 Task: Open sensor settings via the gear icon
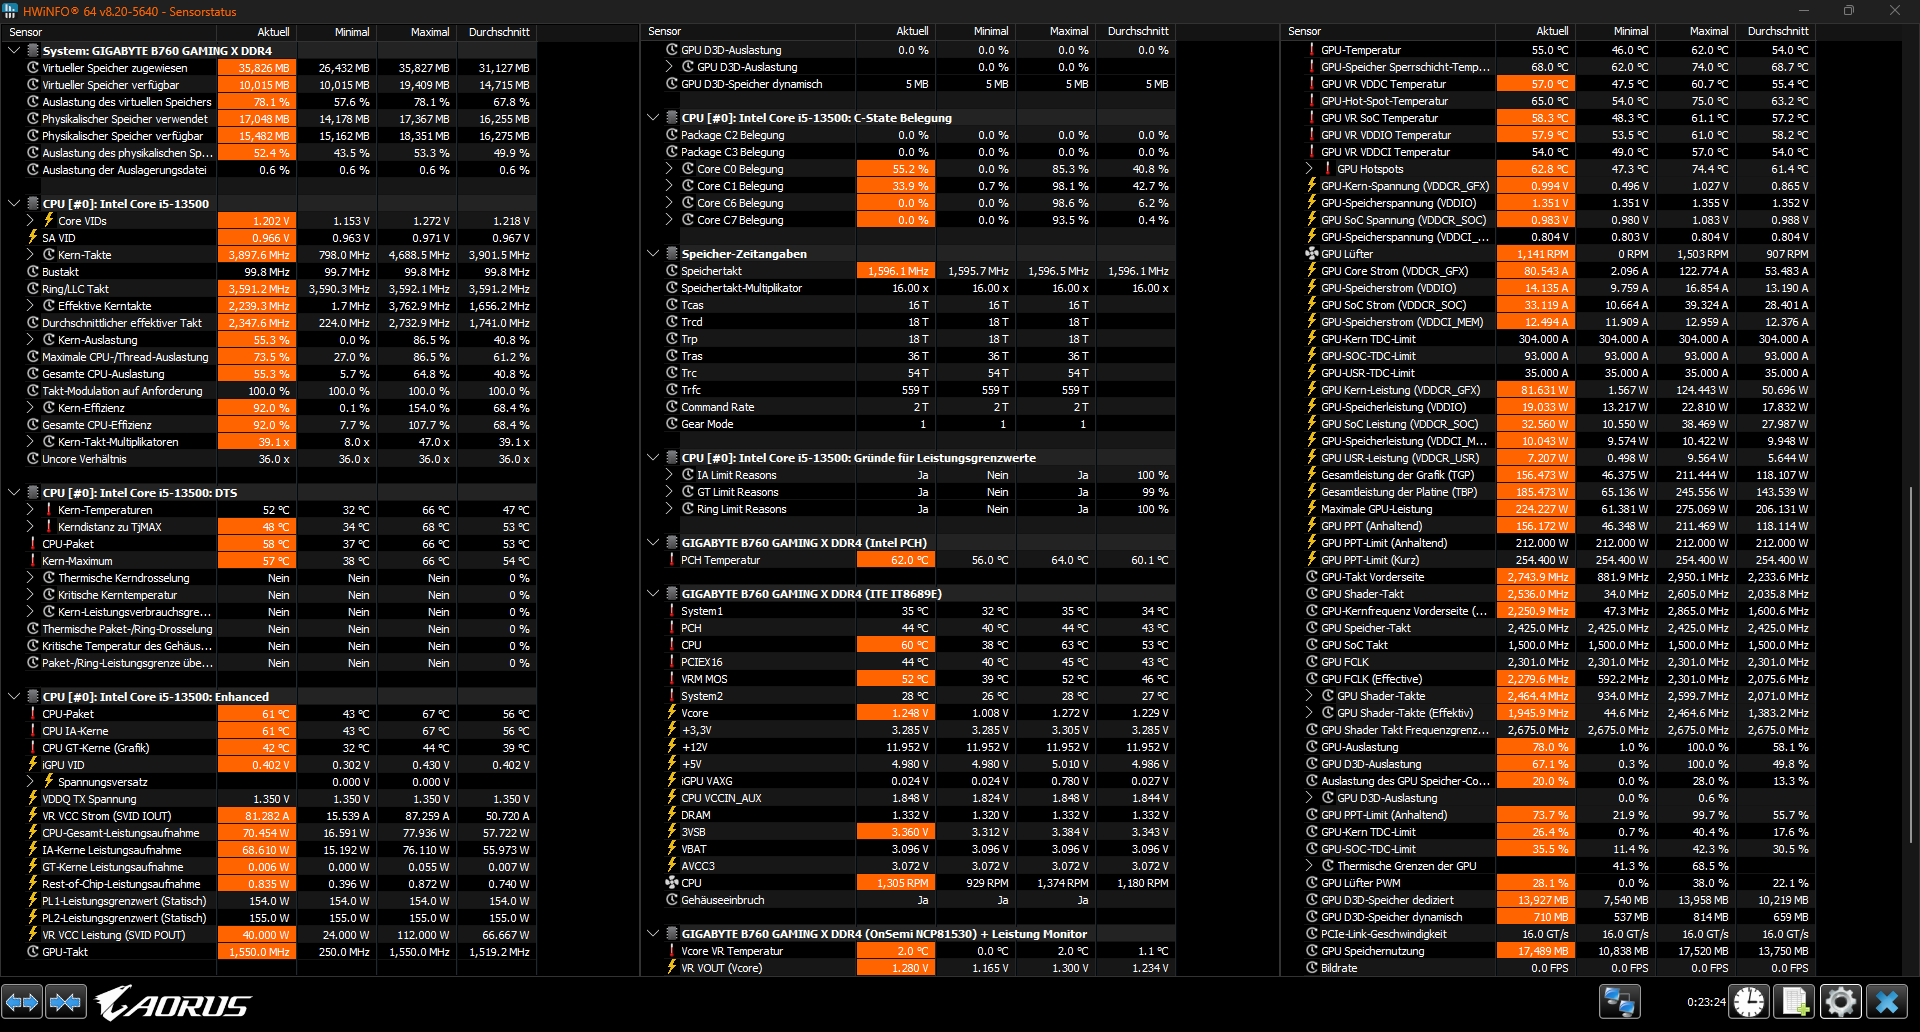click(x=1841, y=1001)
